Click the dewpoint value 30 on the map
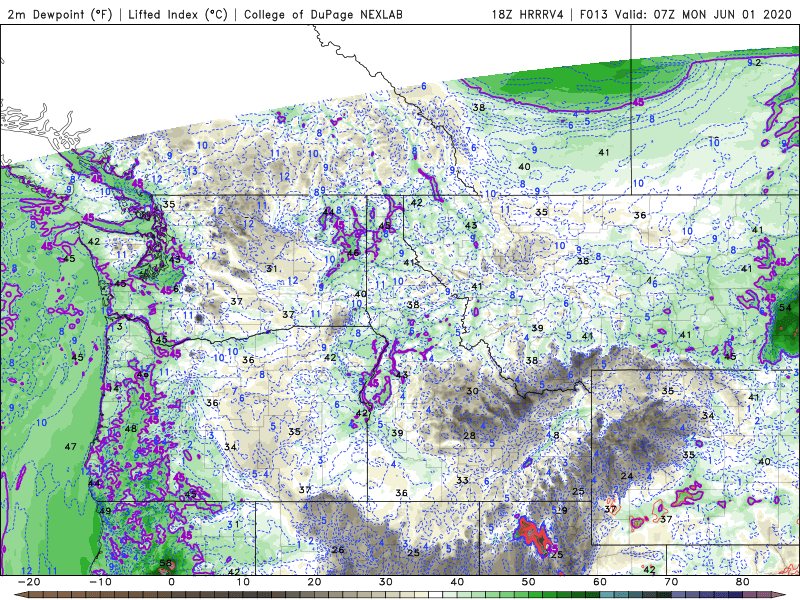 coord(472,391)
